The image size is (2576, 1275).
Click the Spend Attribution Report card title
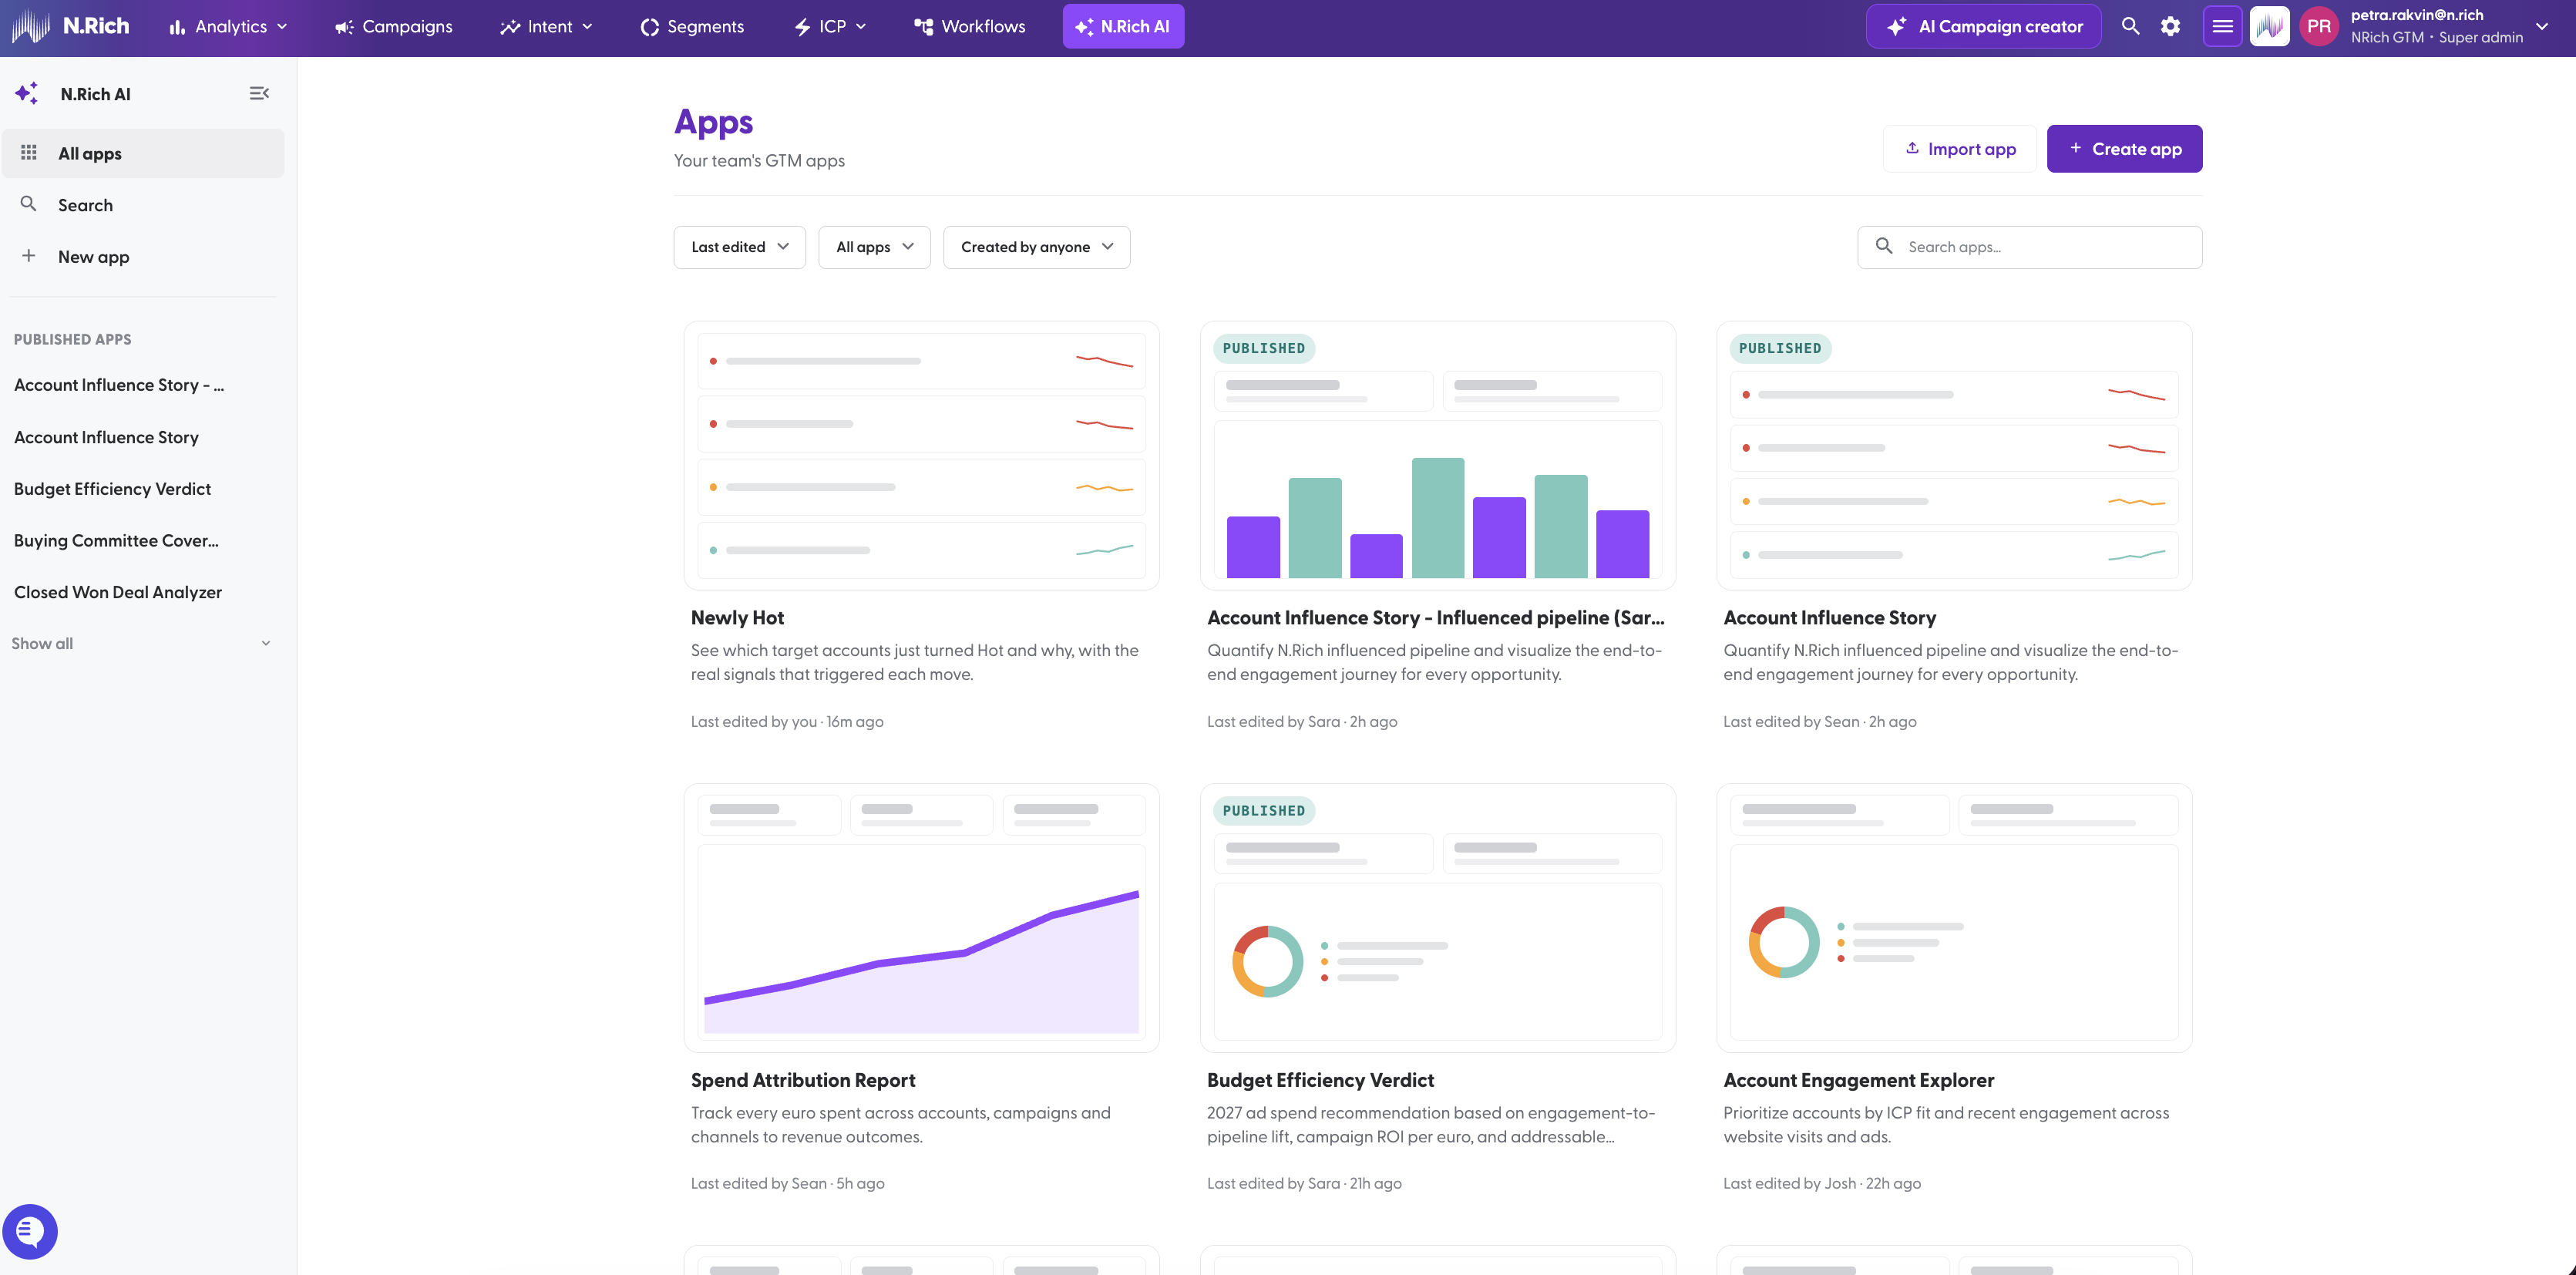click(x=803, y=1080)
